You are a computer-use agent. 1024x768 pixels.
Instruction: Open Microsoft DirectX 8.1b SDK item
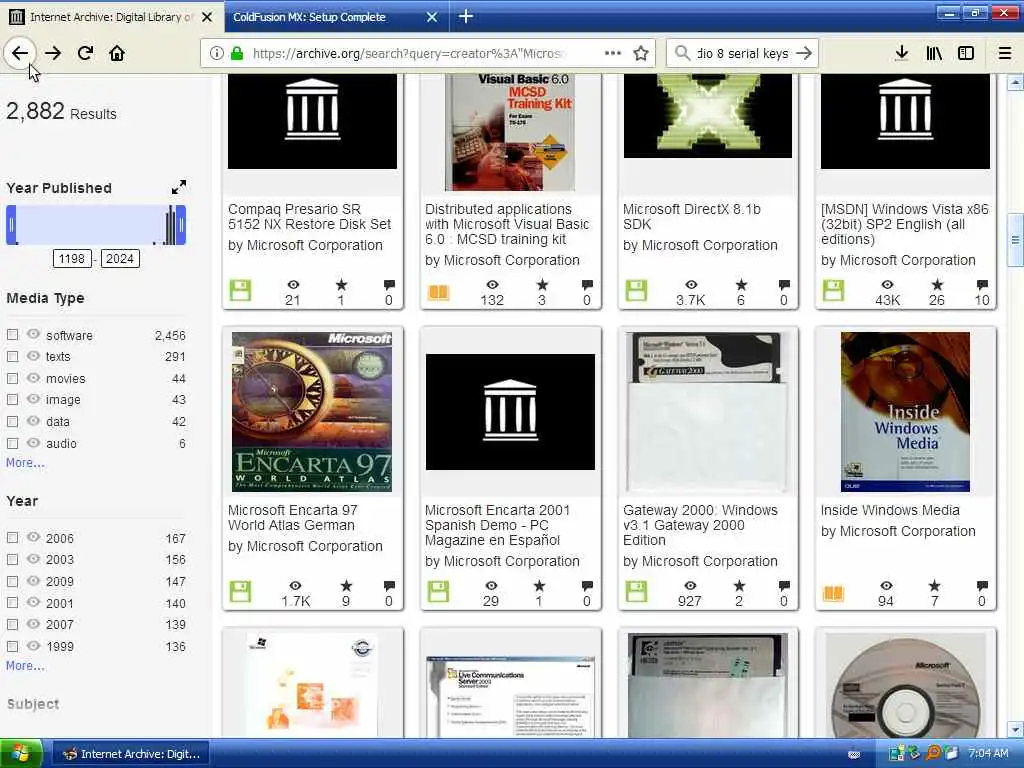(x=692, y=216)
